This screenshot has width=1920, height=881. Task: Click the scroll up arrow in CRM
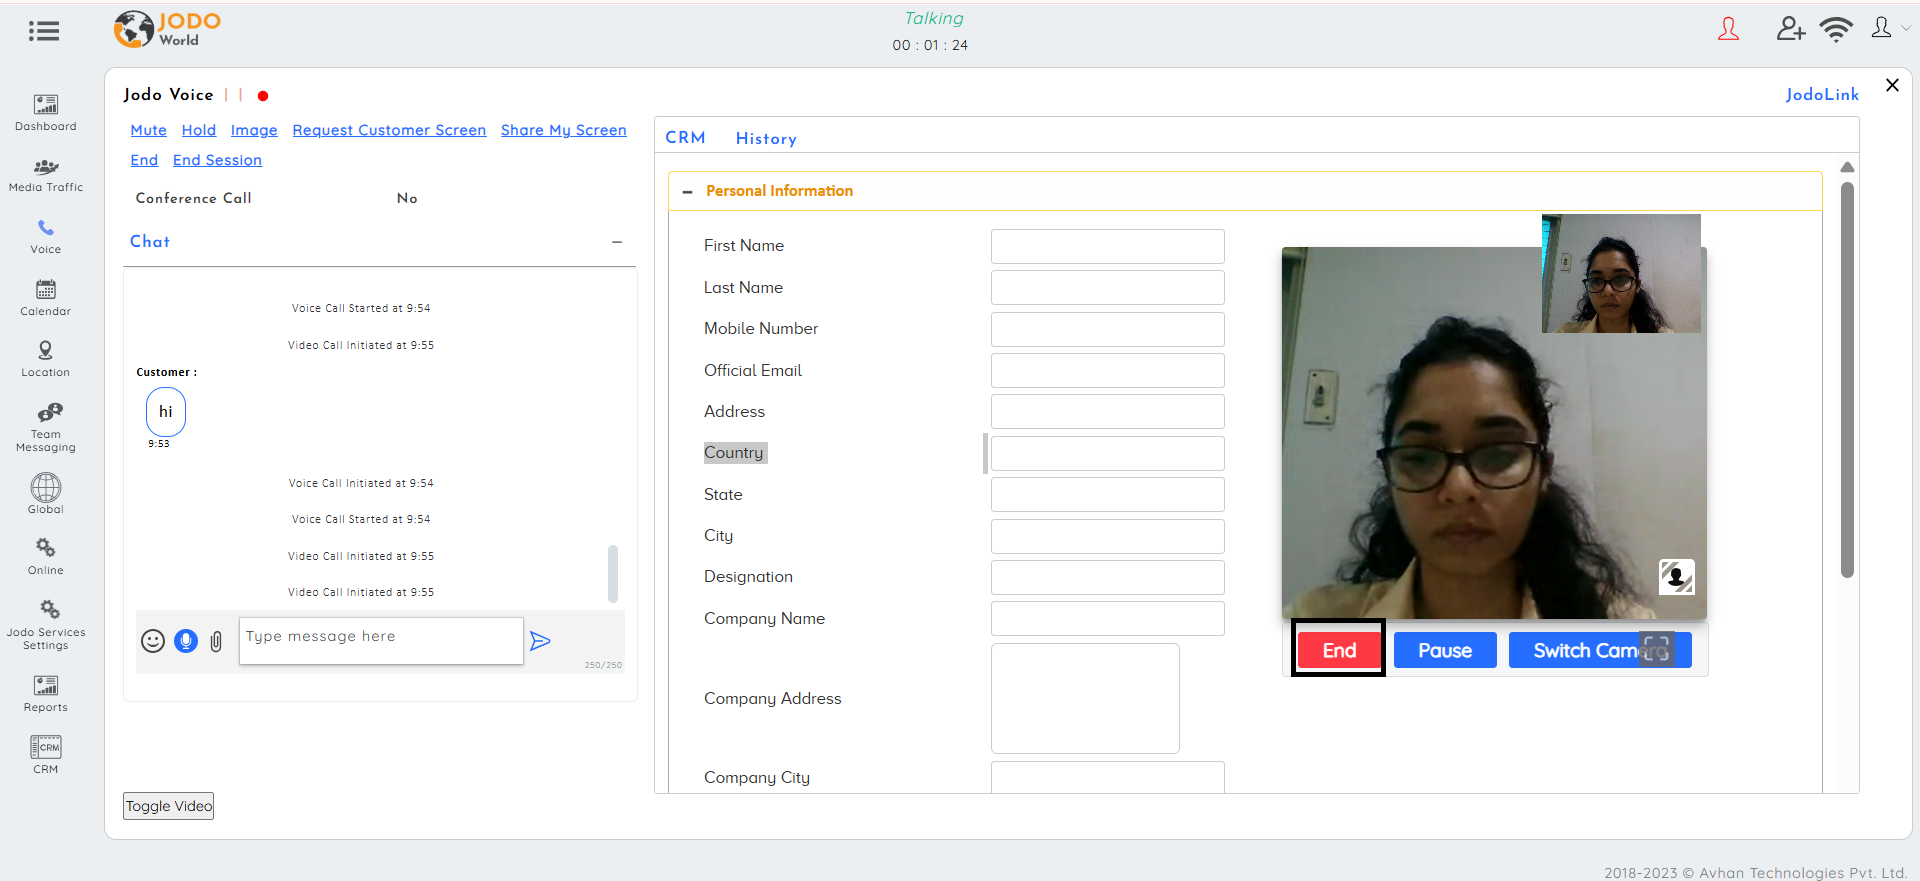[1847, 167]
